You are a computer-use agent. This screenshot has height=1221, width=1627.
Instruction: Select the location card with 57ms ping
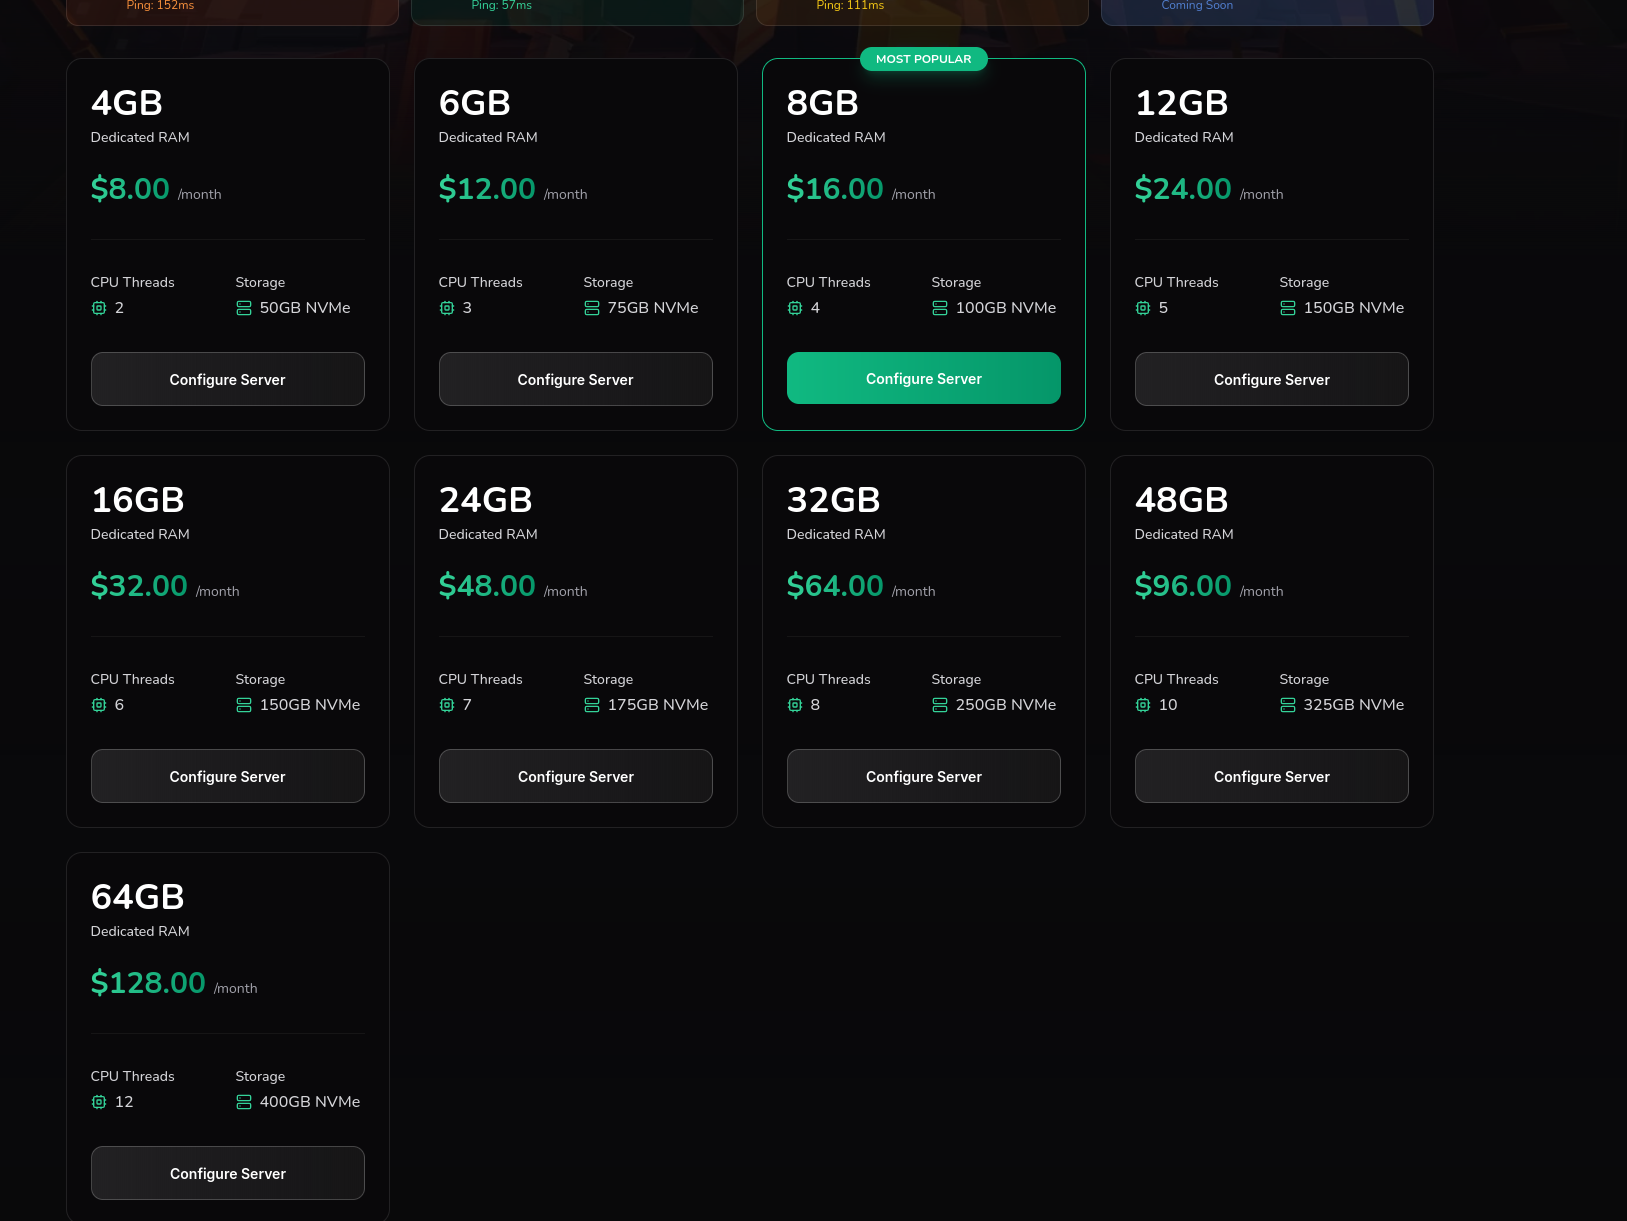(x=577, y=10)
